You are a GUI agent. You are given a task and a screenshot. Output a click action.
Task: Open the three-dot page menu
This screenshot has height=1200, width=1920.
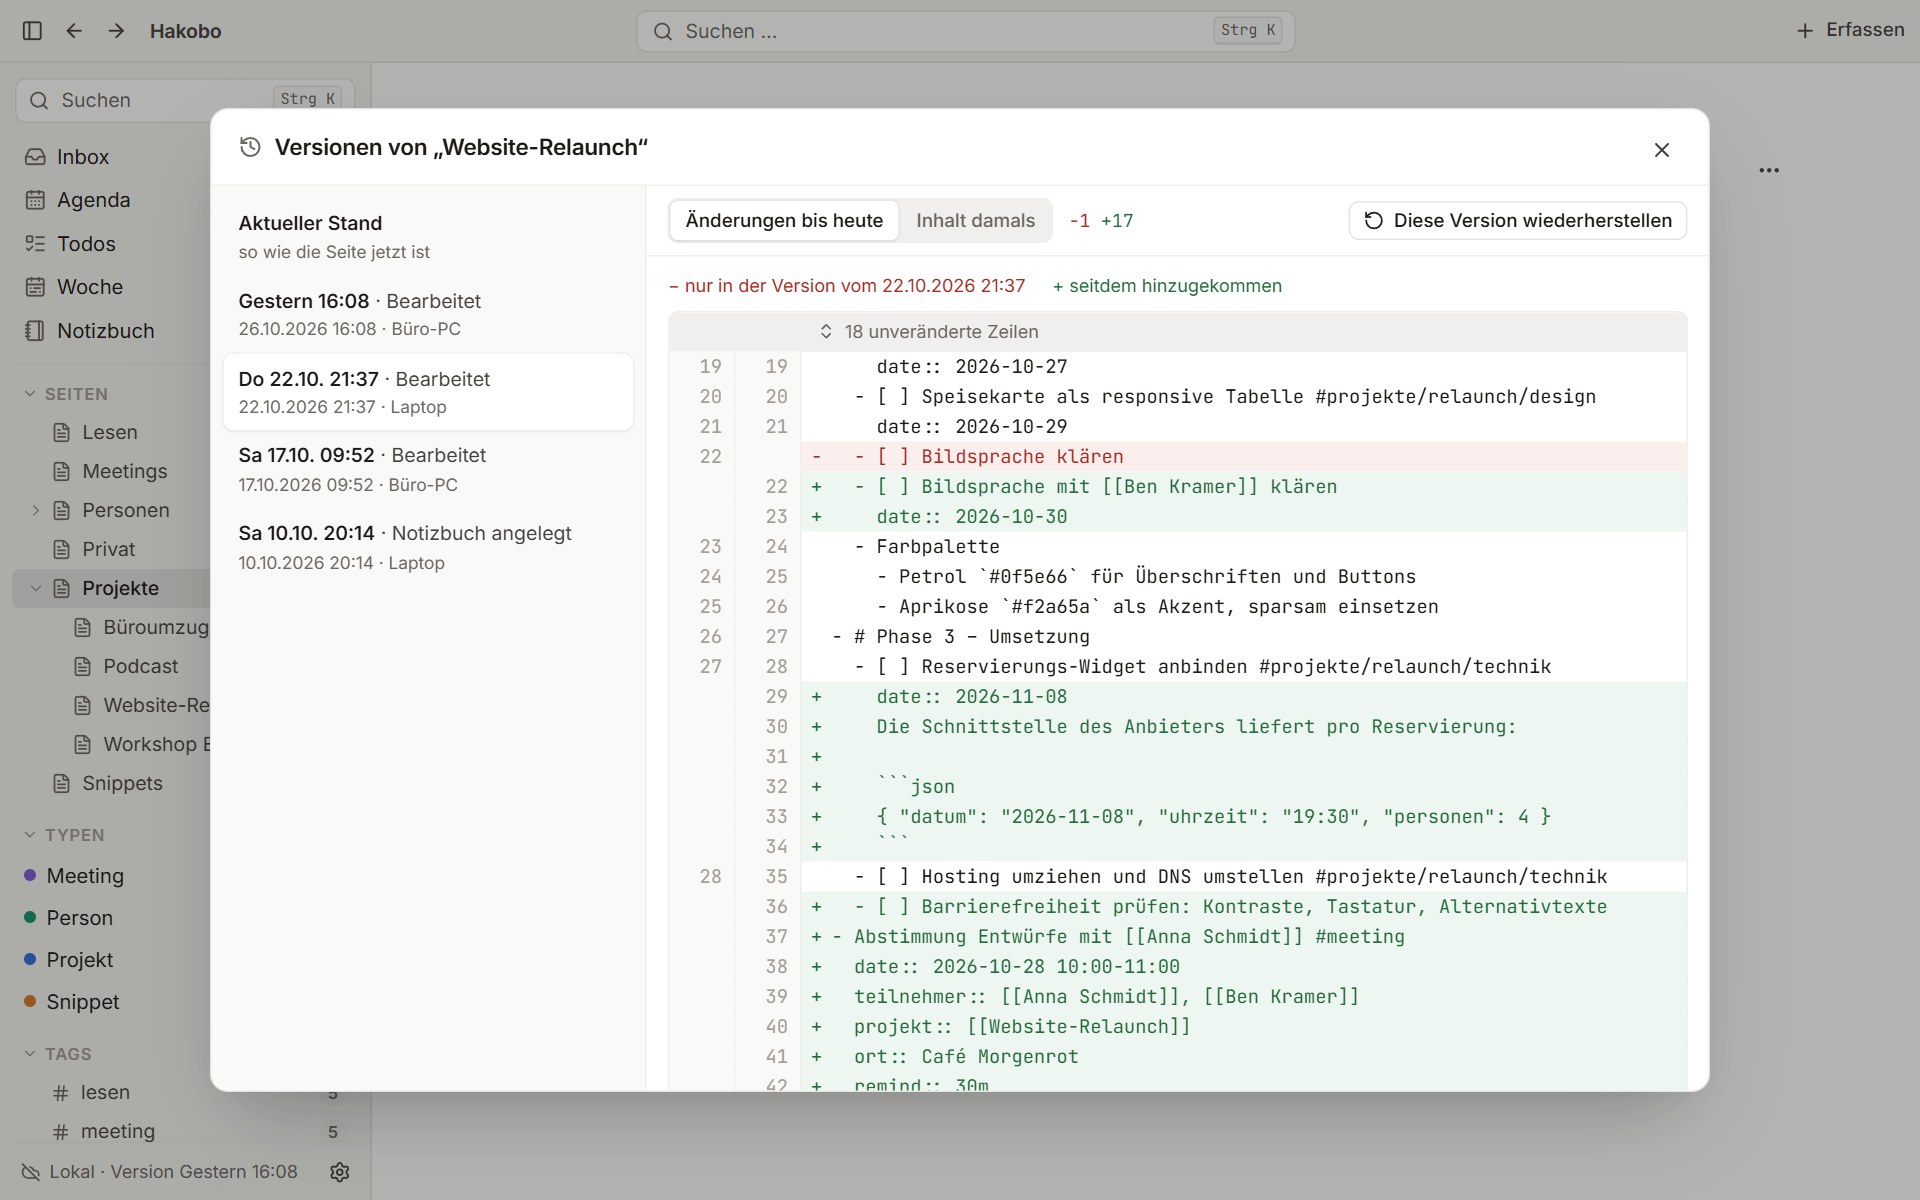[x=1769, y=170]
